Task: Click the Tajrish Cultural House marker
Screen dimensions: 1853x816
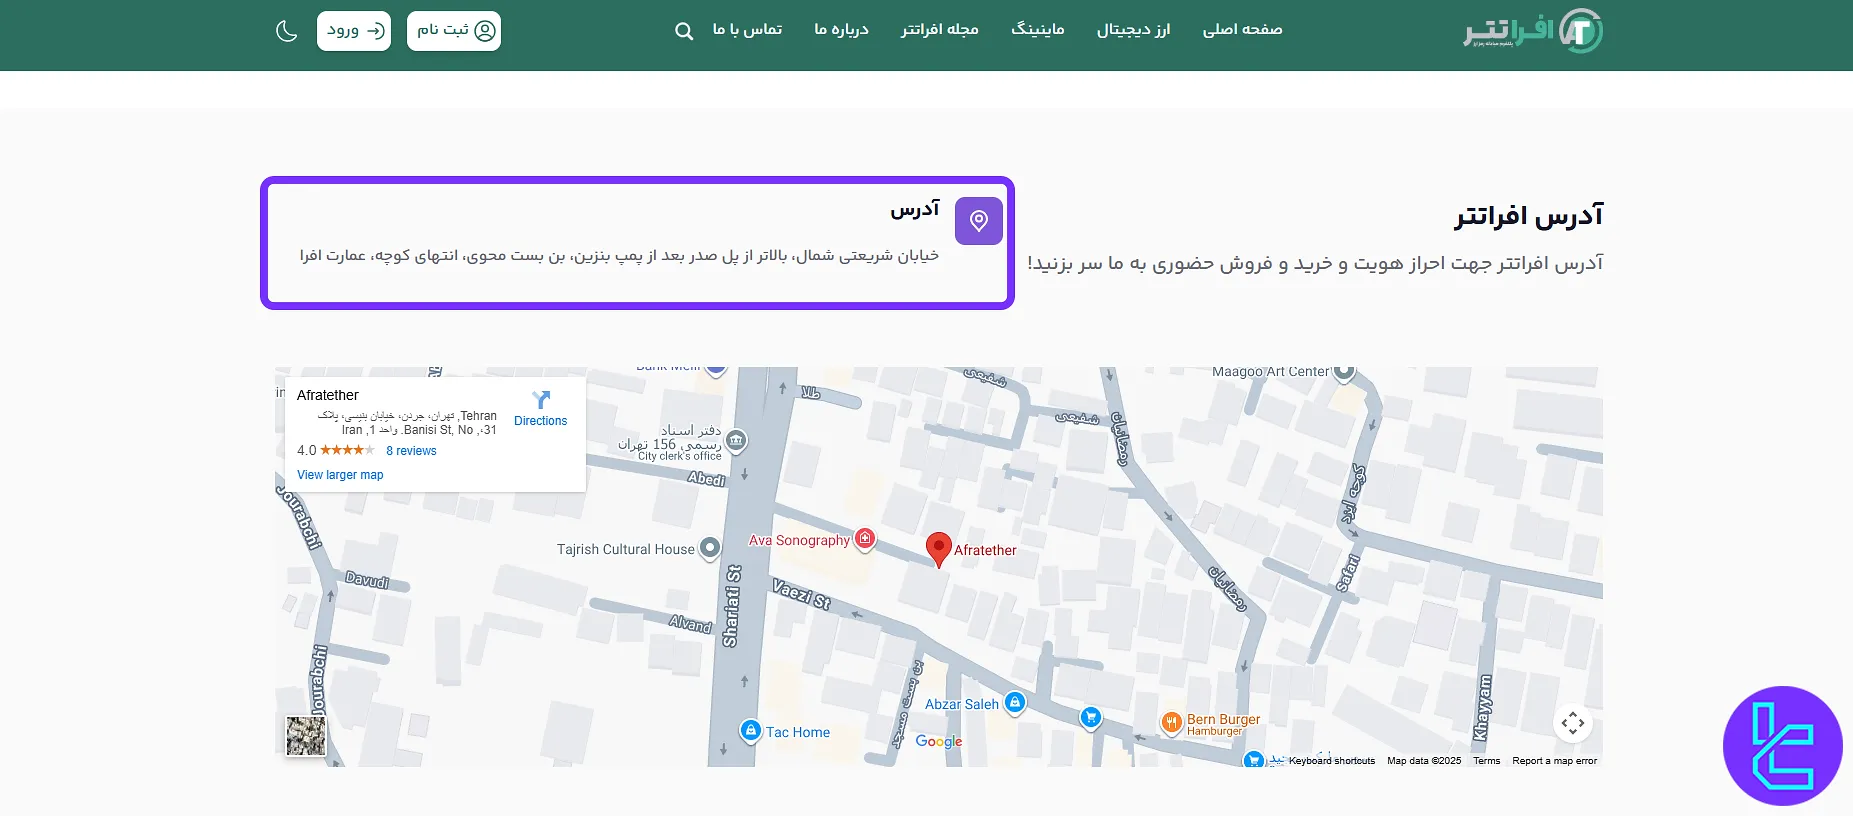Action: (x=710, y=548)
